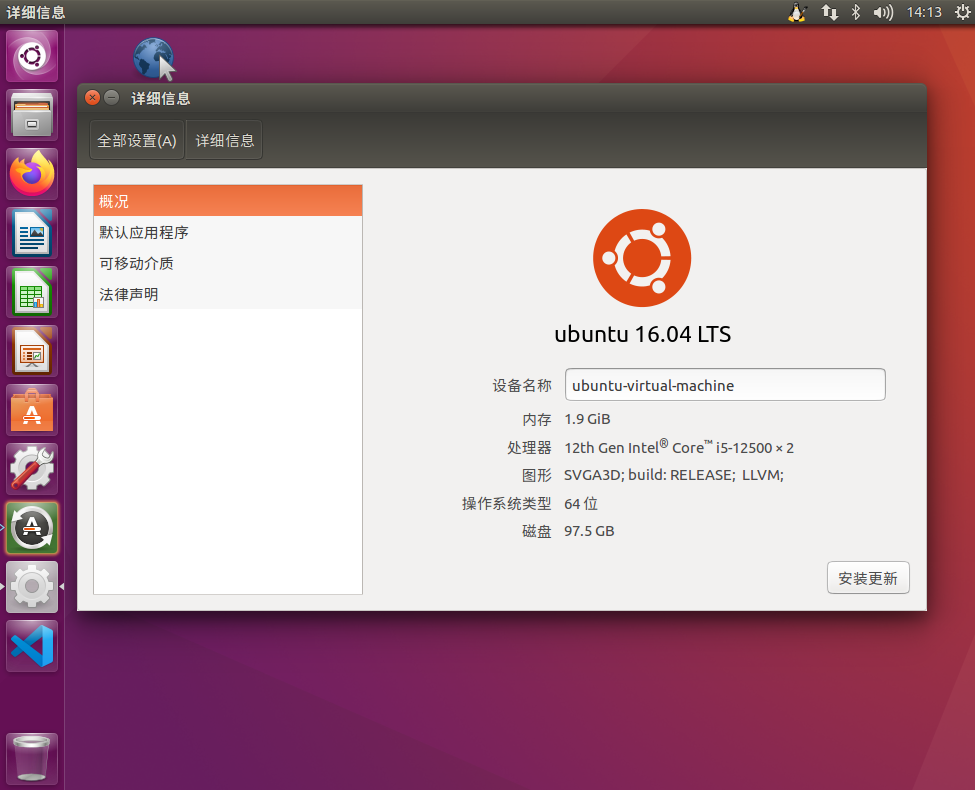The height and width of the screenshot is (790, 975).
Task: Click the 安装更新 button
Action: (867, 578)
